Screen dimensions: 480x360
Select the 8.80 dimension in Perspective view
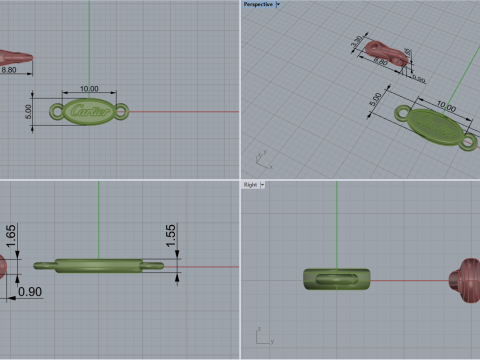point(380,61)
